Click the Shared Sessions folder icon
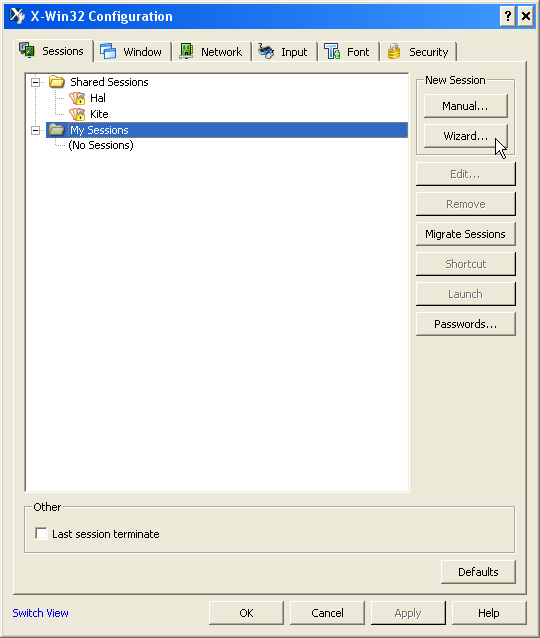 [x=57, y=82]
